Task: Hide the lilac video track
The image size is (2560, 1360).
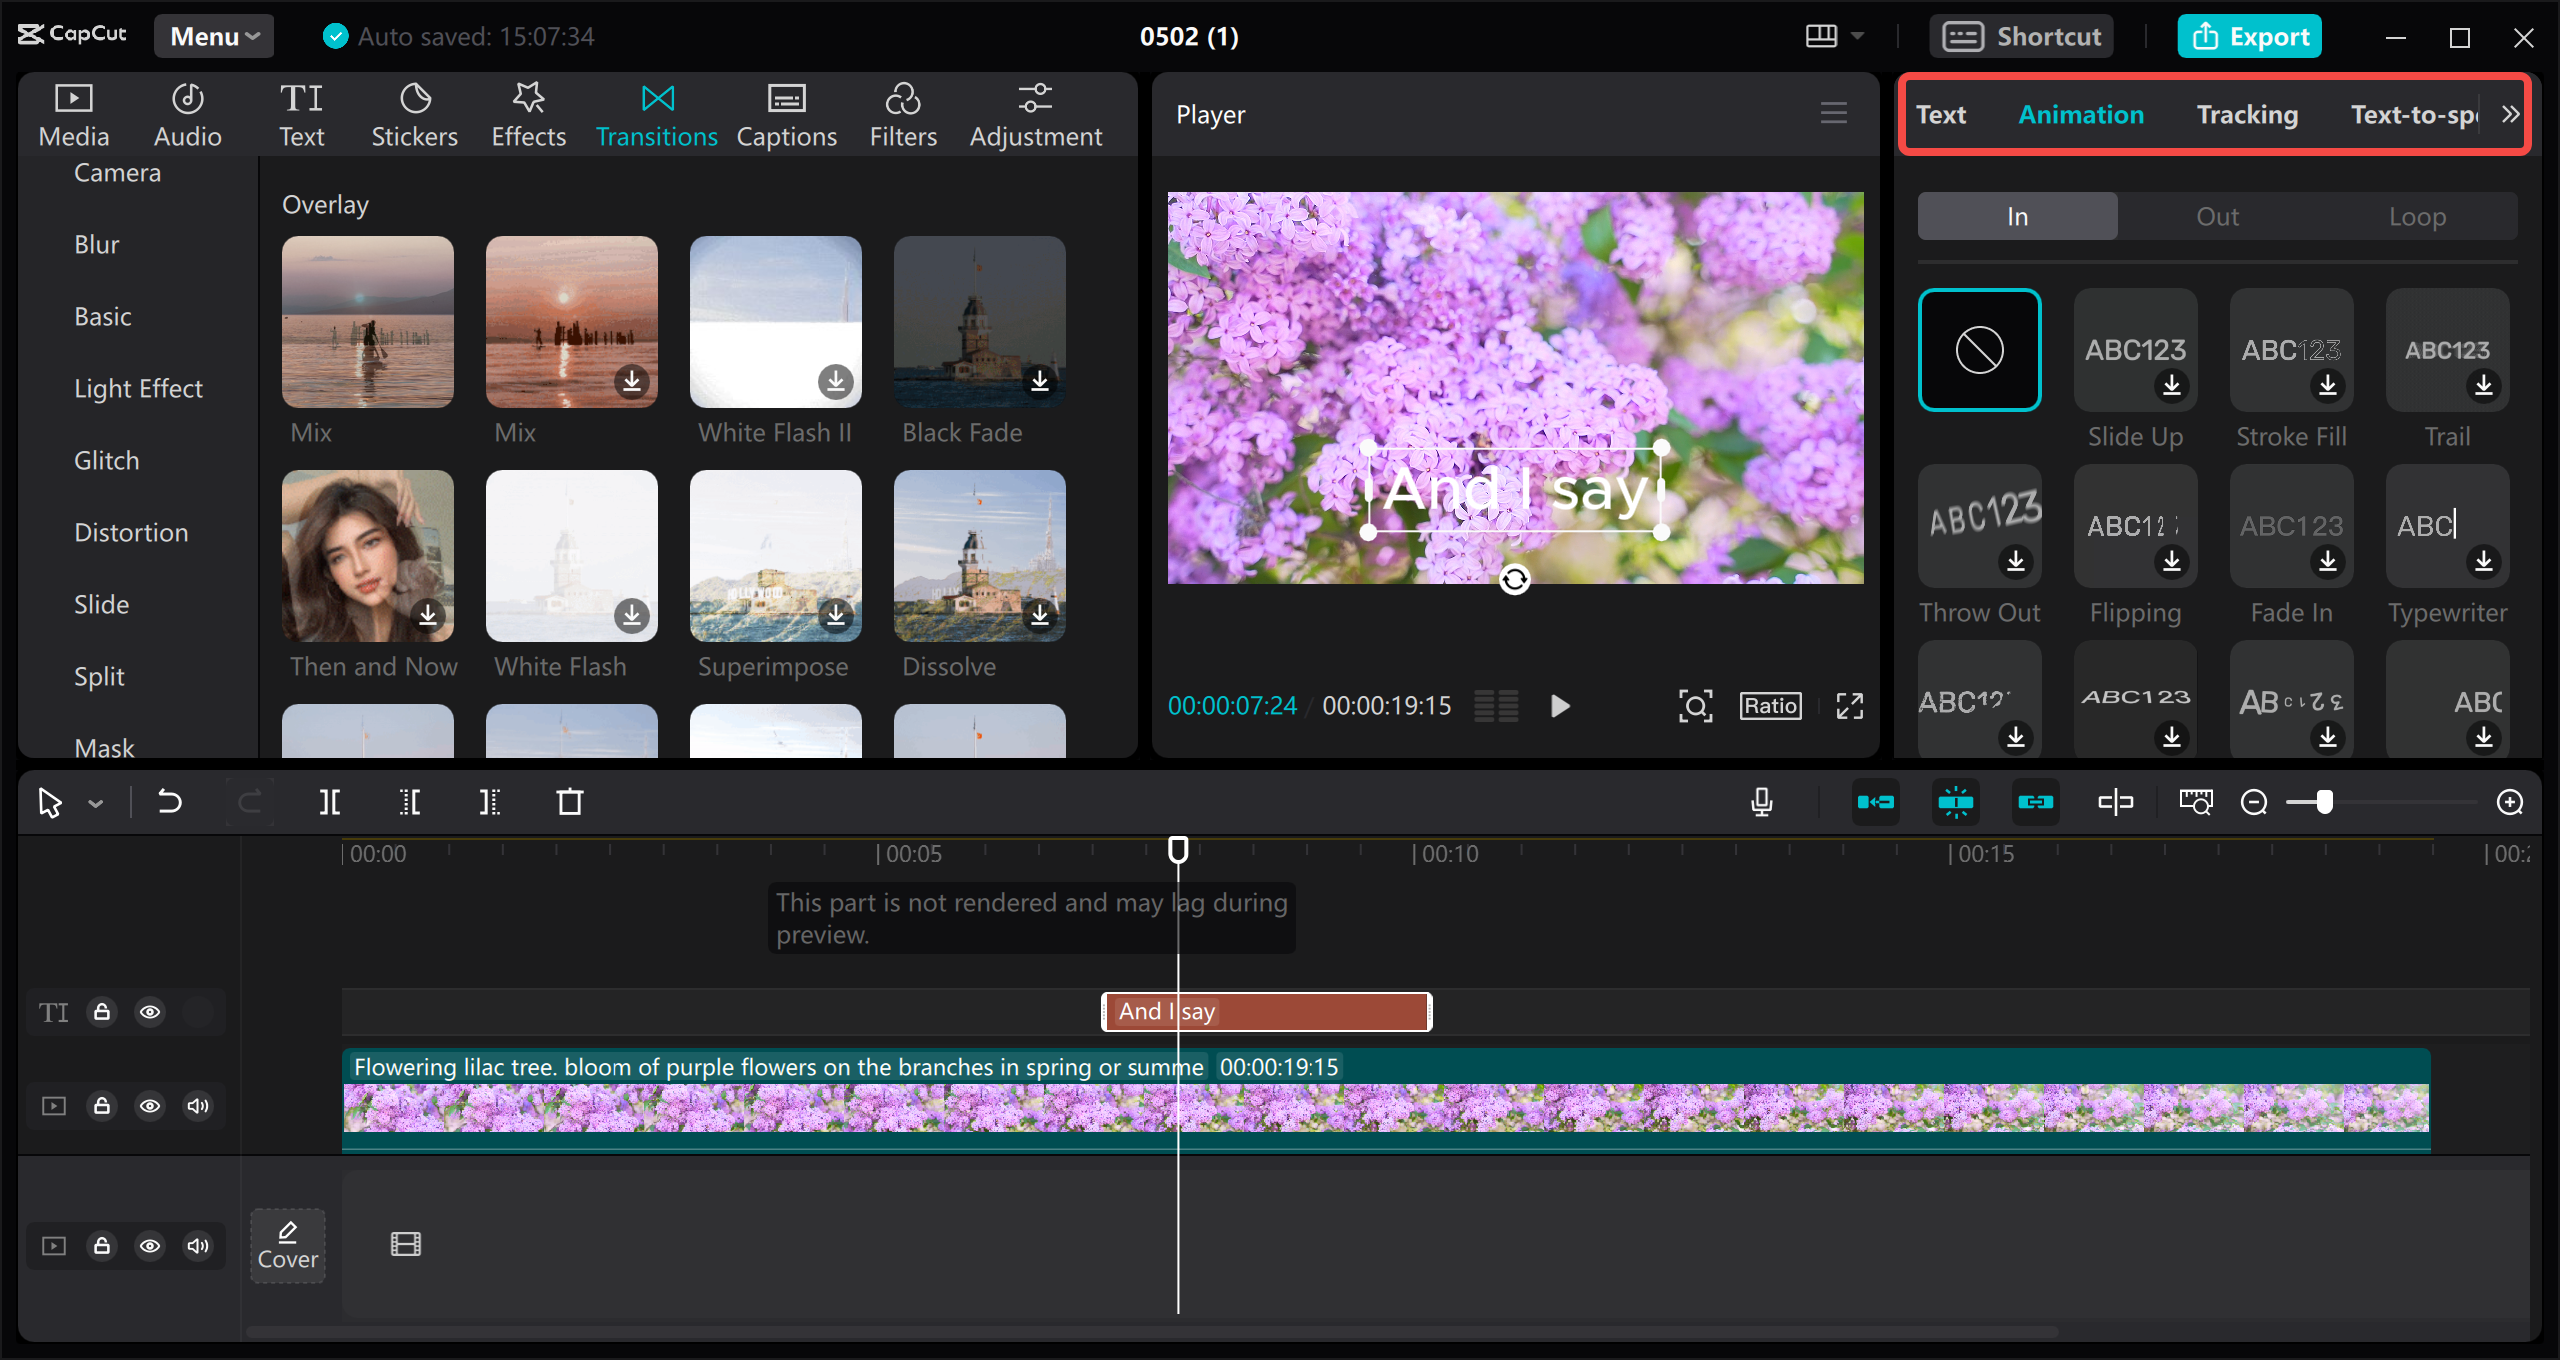Action: [x=150, y=1106]
